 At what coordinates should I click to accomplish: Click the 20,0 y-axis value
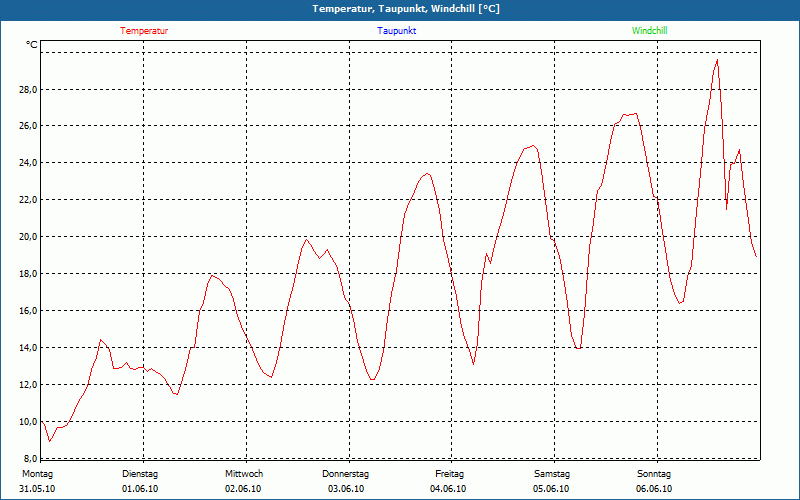29,237
